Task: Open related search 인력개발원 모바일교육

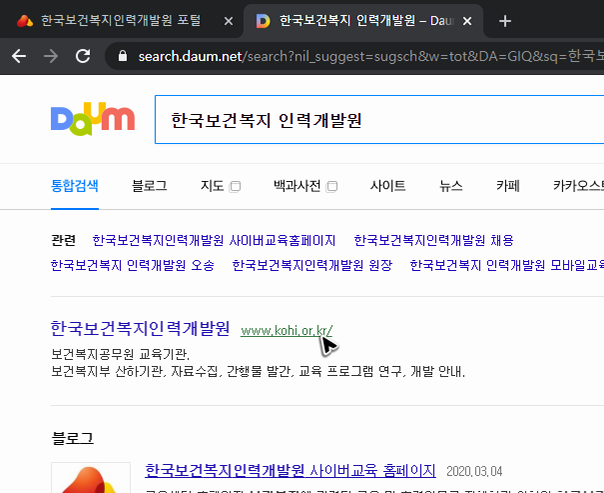Action: pyautogui.click(x=507, y=265)
